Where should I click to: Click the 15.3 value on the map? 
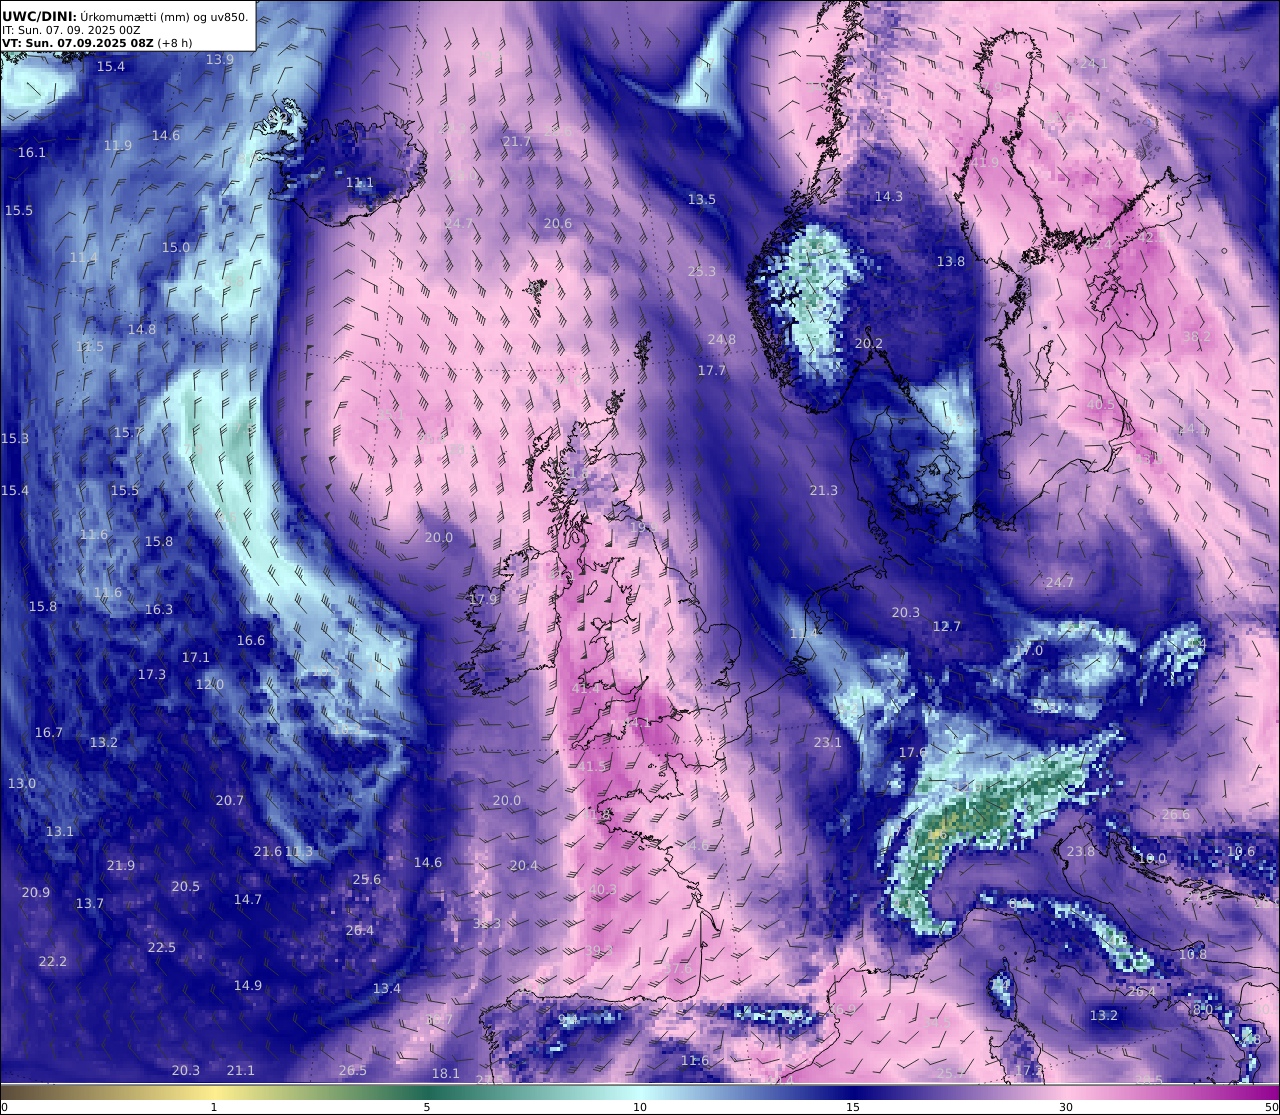click(x=15, y=438)
